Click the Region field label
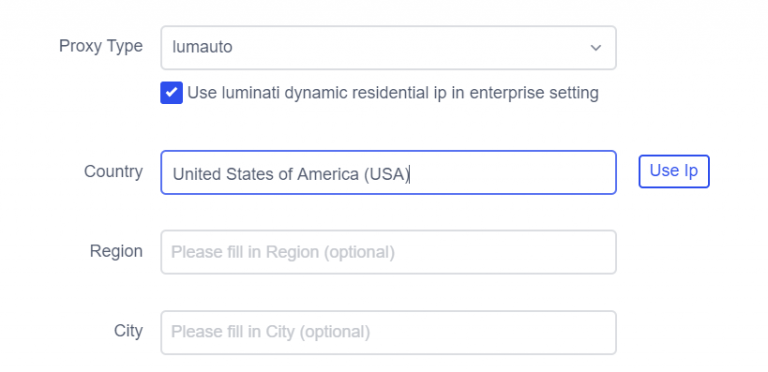 (x=116, y=251)
